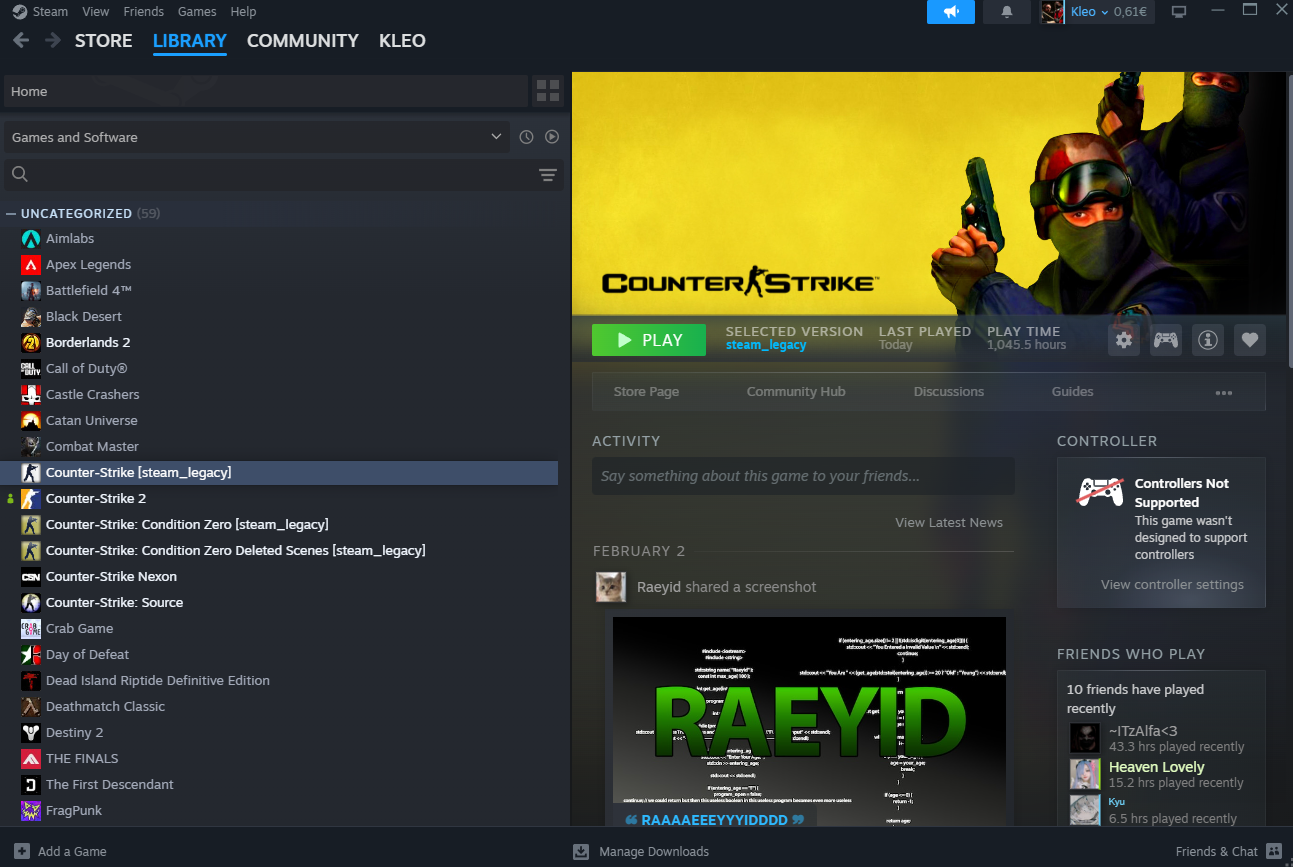The image size is (1293, 867).
Task: Click the gear icon to manage the game
Action: click(1124, 340)
